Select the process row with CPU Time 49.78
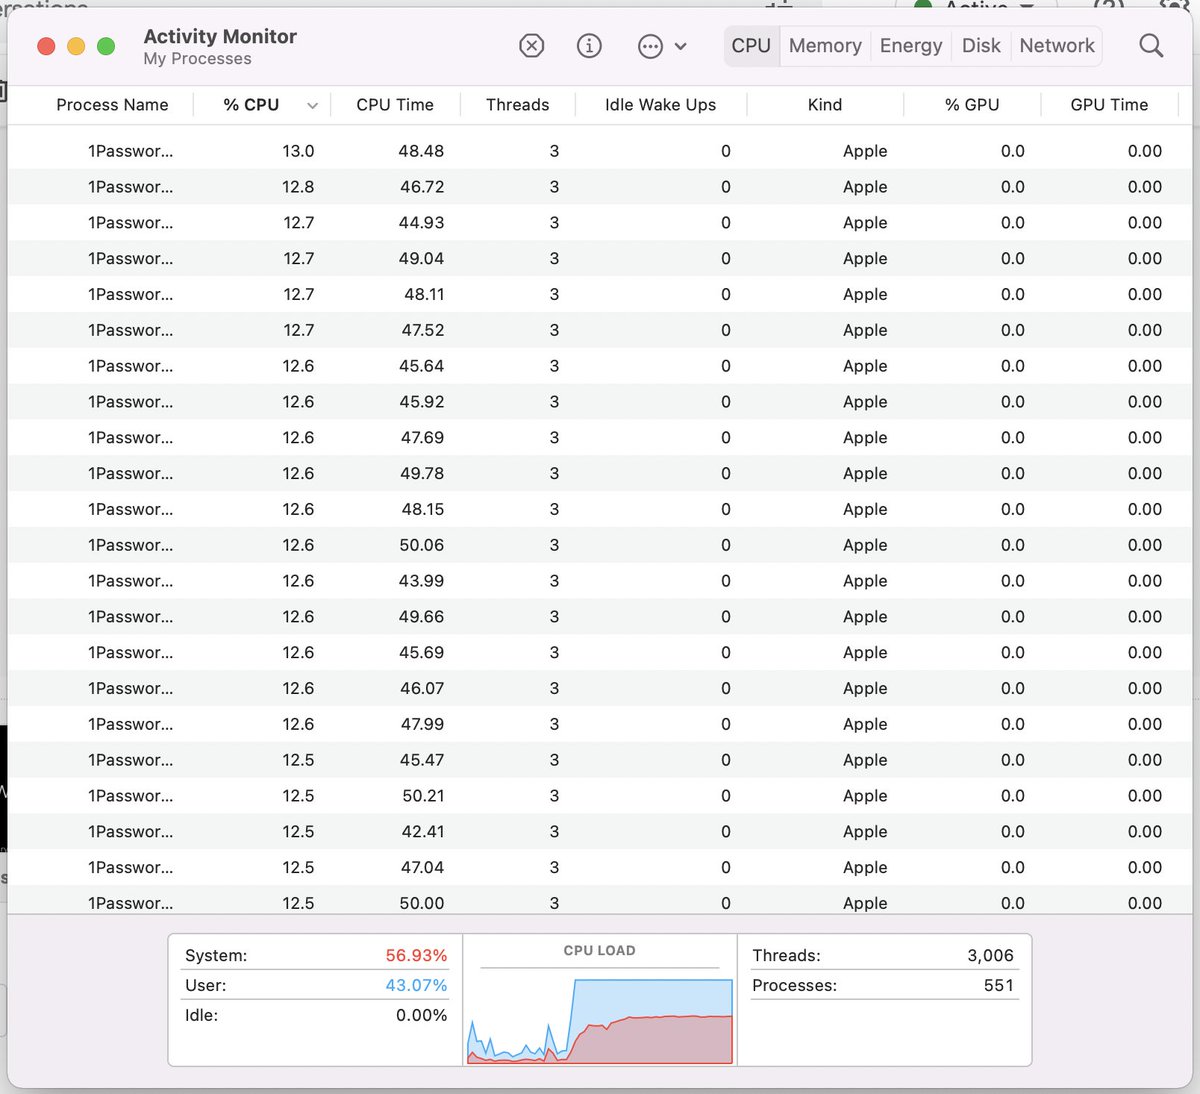Viewport: 1200px width, 1094px height. 600,474
